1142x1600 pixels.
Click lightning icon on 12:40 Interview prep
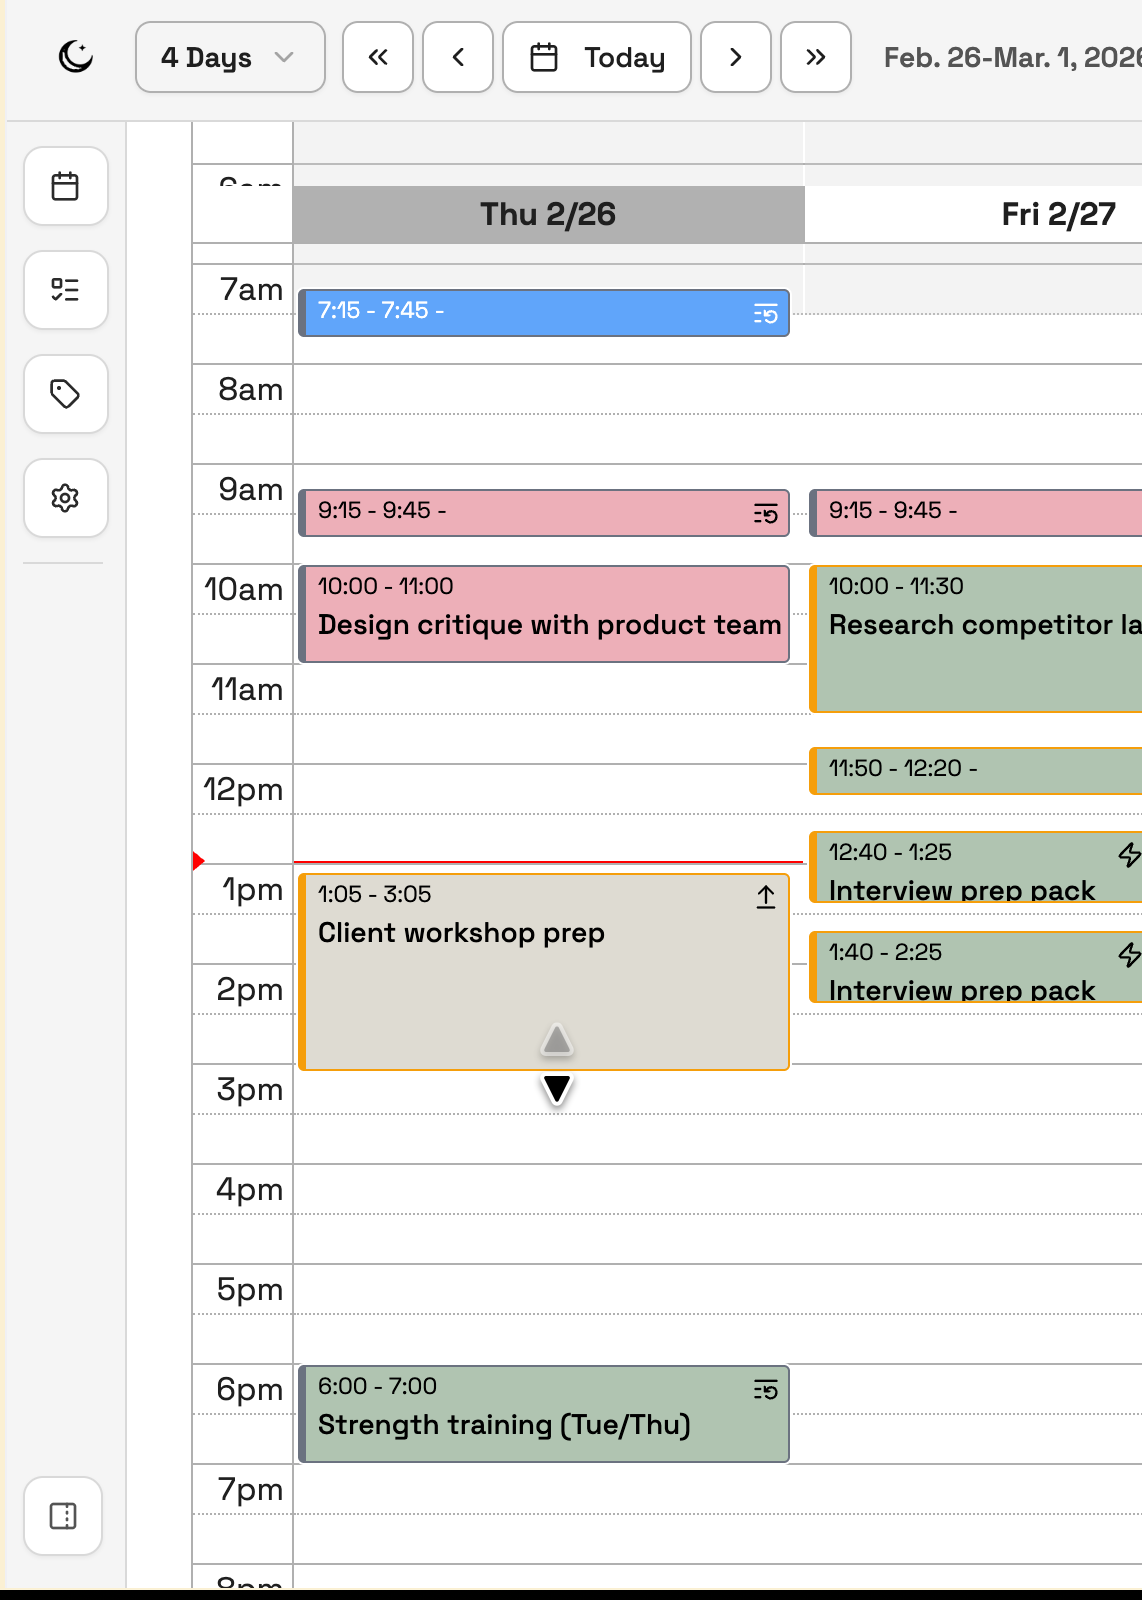point(1129,855)
